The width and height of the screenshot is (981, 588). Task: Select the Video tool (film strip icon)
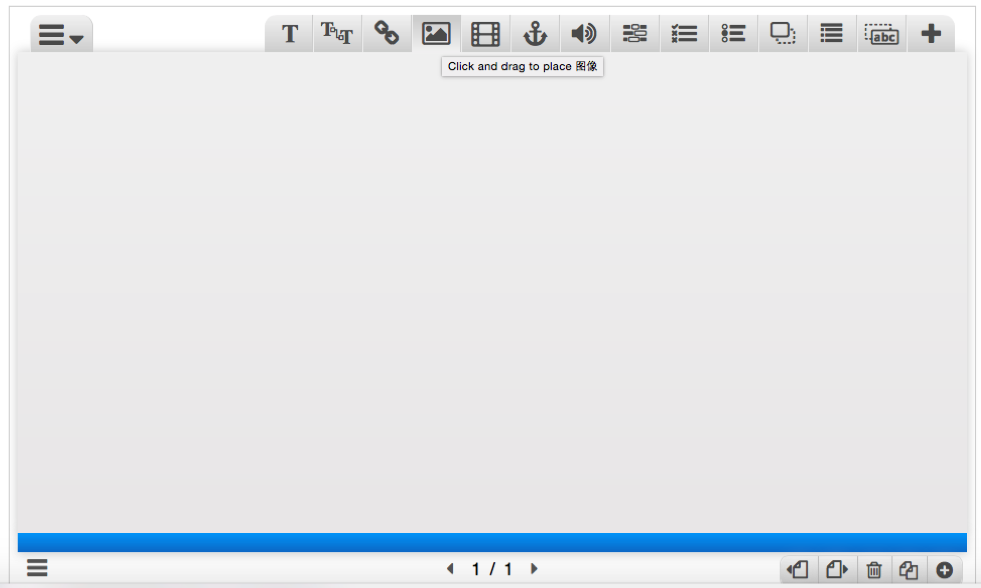click(485, 34)
